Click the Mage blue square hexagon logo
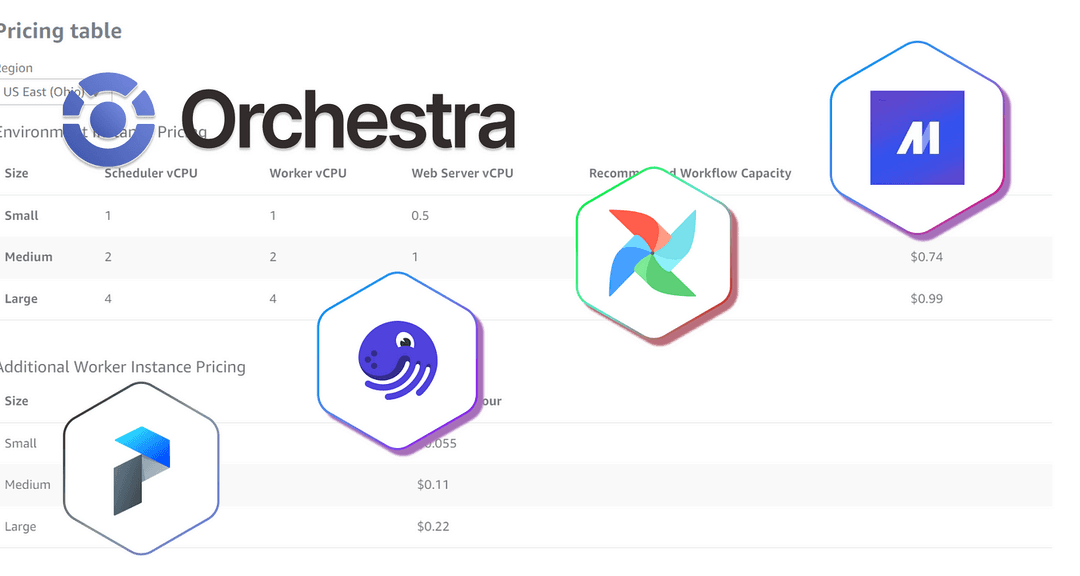 [x=917, y=137]
